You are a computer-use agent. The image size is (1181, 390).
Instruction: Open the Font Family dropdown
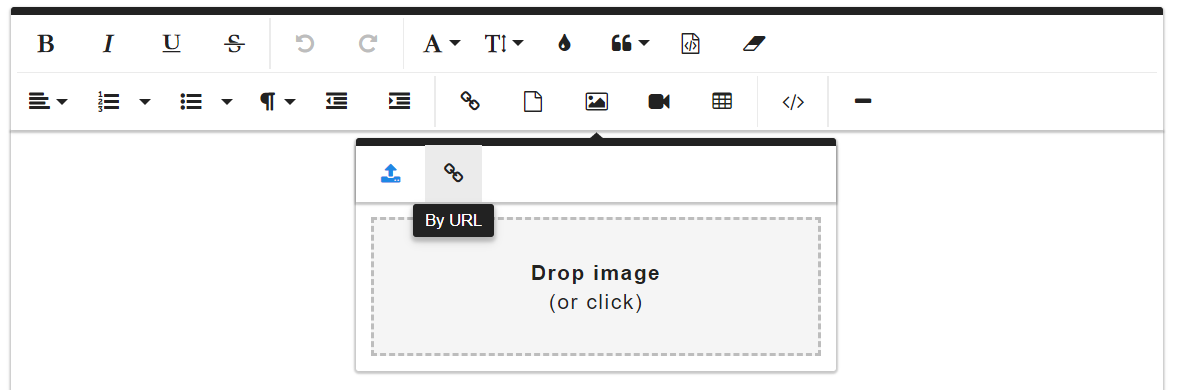441,44
